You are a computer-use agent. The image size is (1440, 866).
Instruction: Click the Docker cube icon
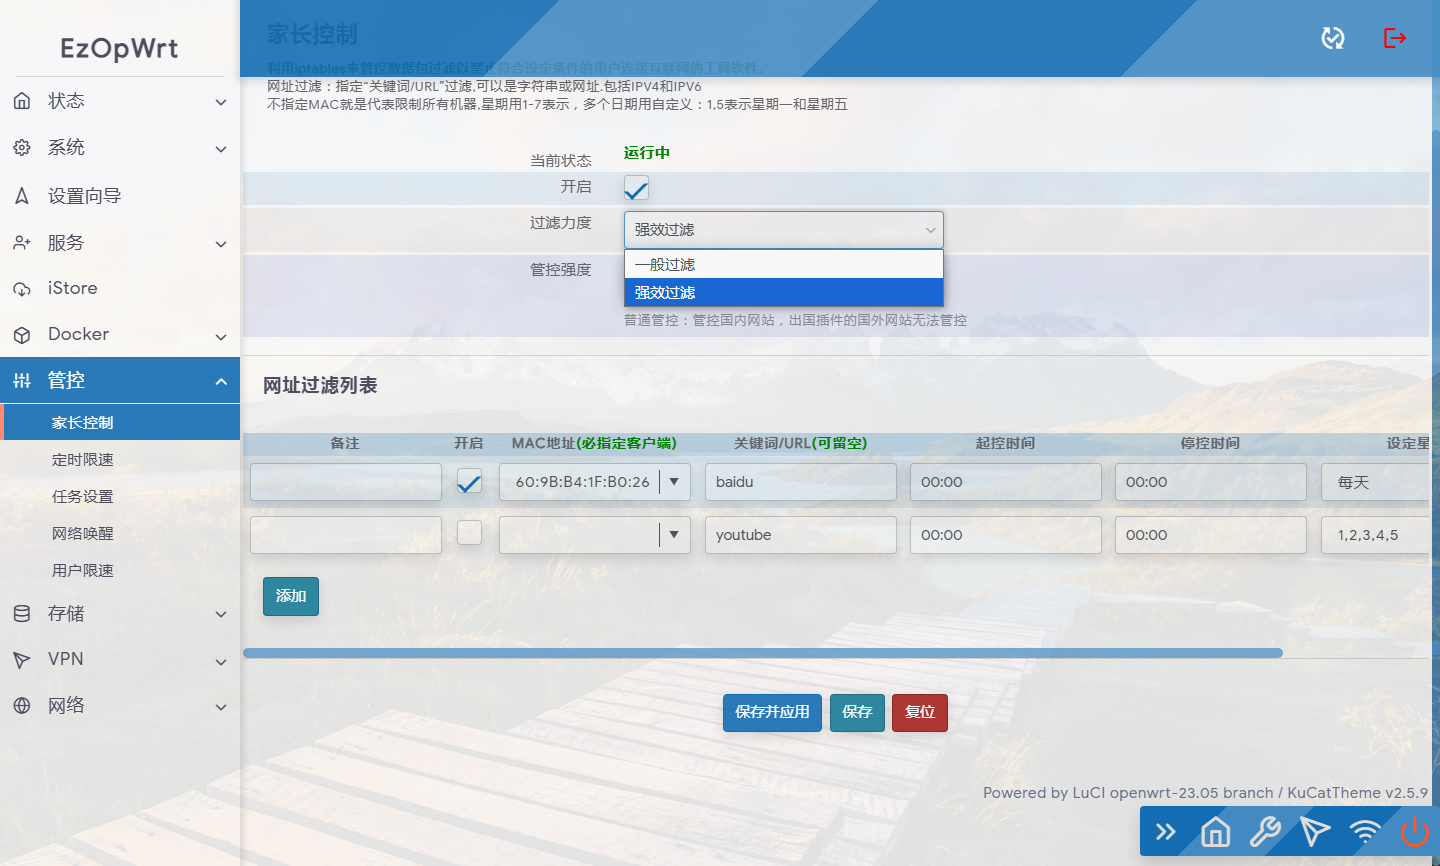(x=22, y=335)
